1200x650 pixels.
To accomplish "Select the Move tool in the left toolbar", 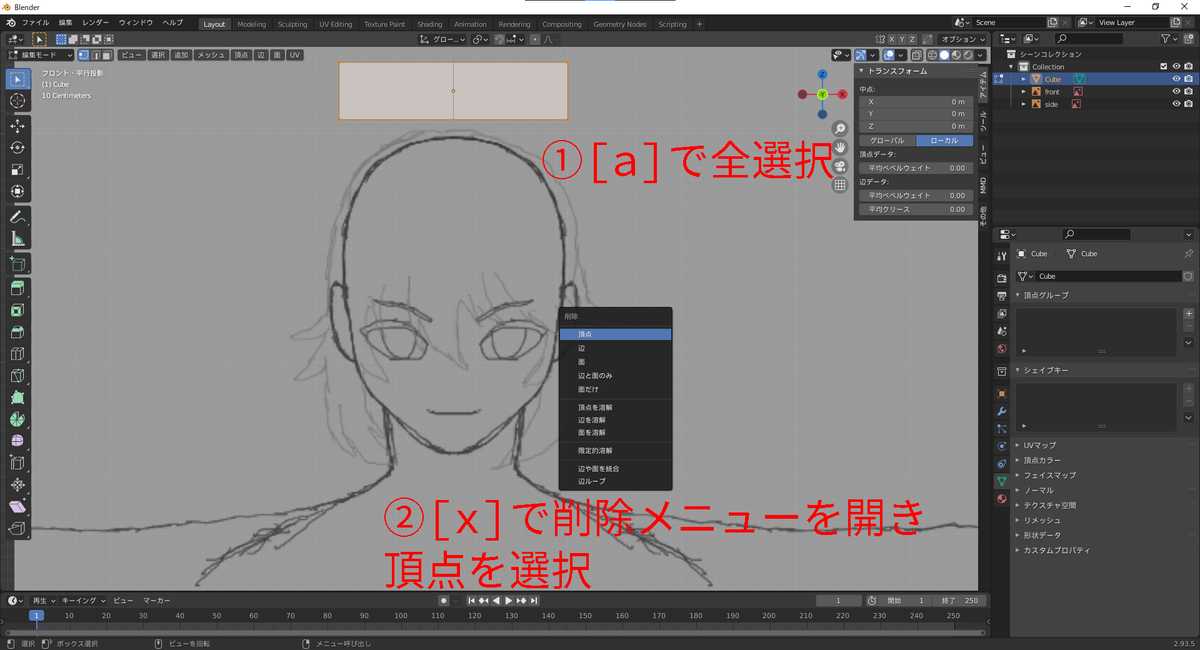I will 15,124.
